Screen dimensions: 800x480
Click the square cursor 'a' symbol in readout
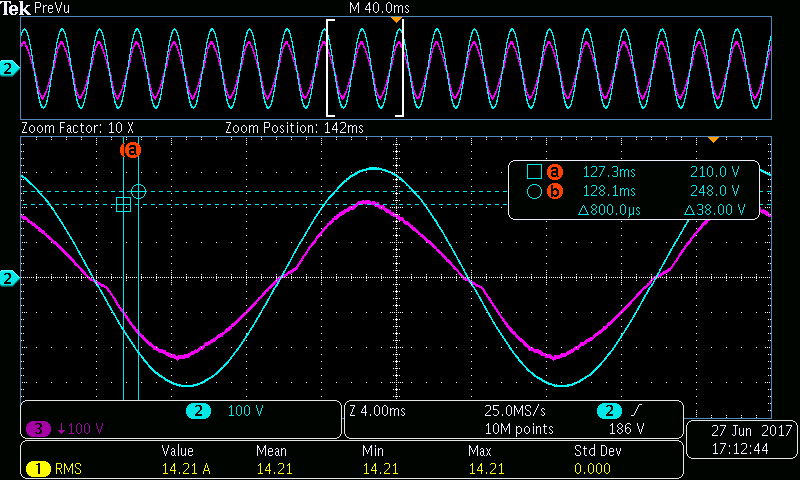pyautogui.click(x=534, y=171)
